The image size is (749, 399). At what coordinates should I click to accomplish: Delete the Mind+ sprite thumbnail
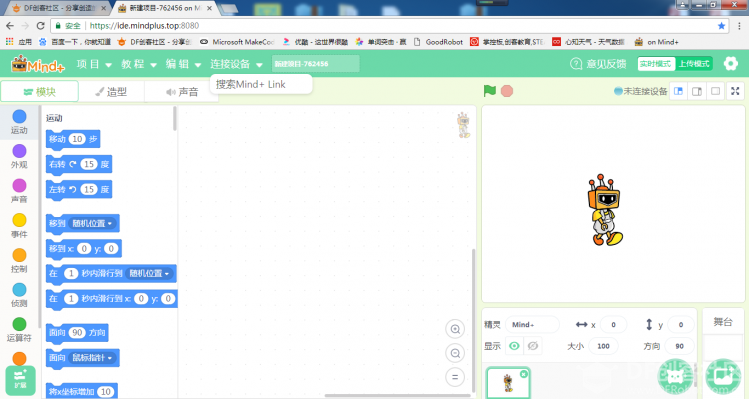tap(524, 374)
